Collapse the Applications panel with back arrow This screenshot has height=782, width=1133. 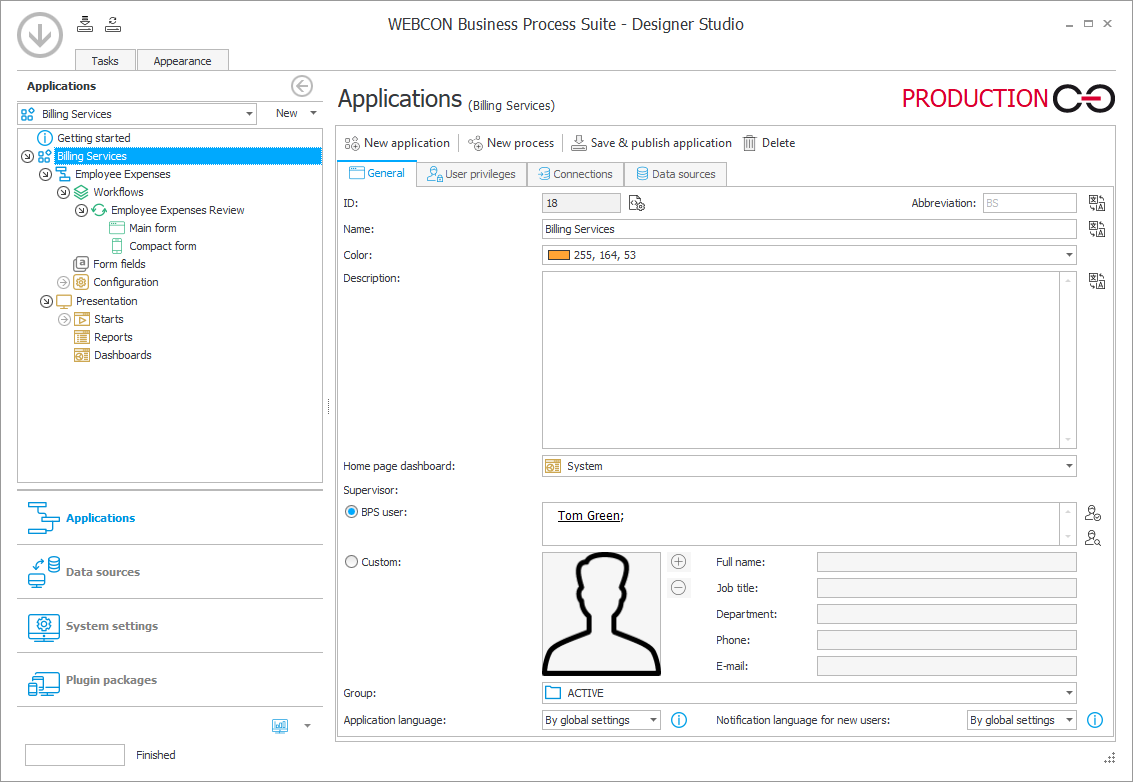click(302, 86)
